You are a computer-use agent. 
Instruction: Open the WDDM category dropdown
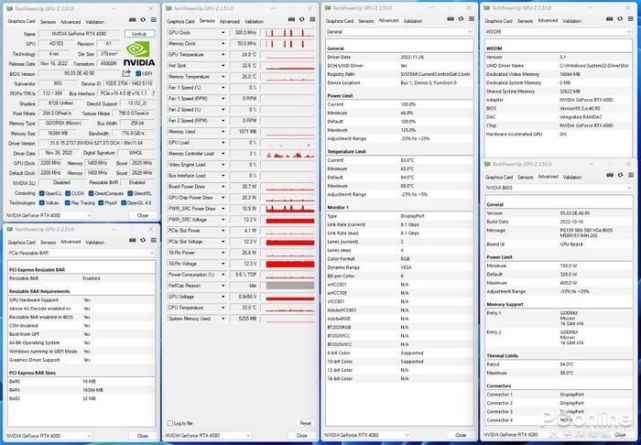click(x=558, y=31)
